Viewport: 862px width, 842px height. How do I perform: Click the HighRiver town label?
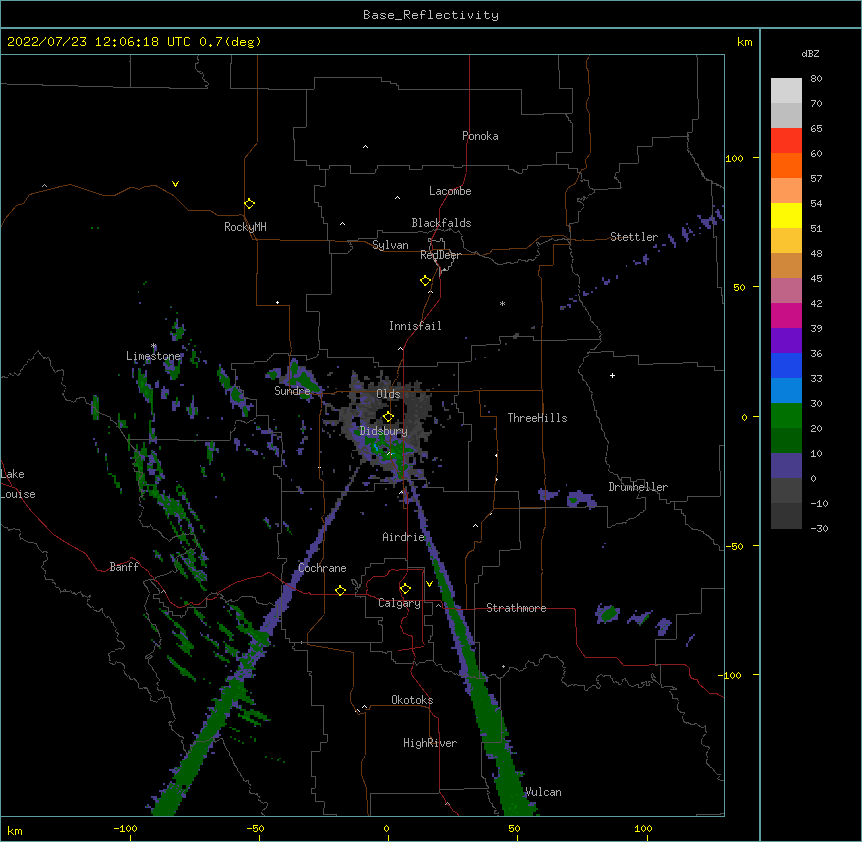430,743
